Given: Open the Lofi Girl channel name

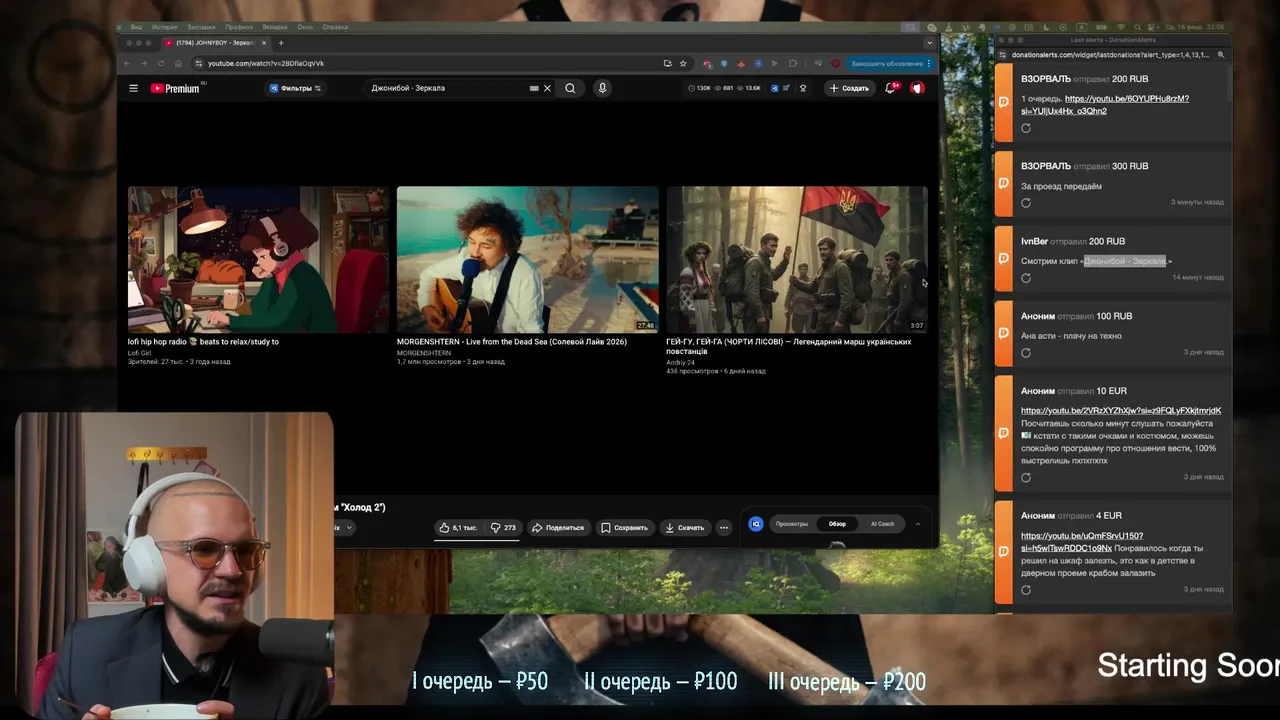Looking at the screenshot, I should coord(139,353).
